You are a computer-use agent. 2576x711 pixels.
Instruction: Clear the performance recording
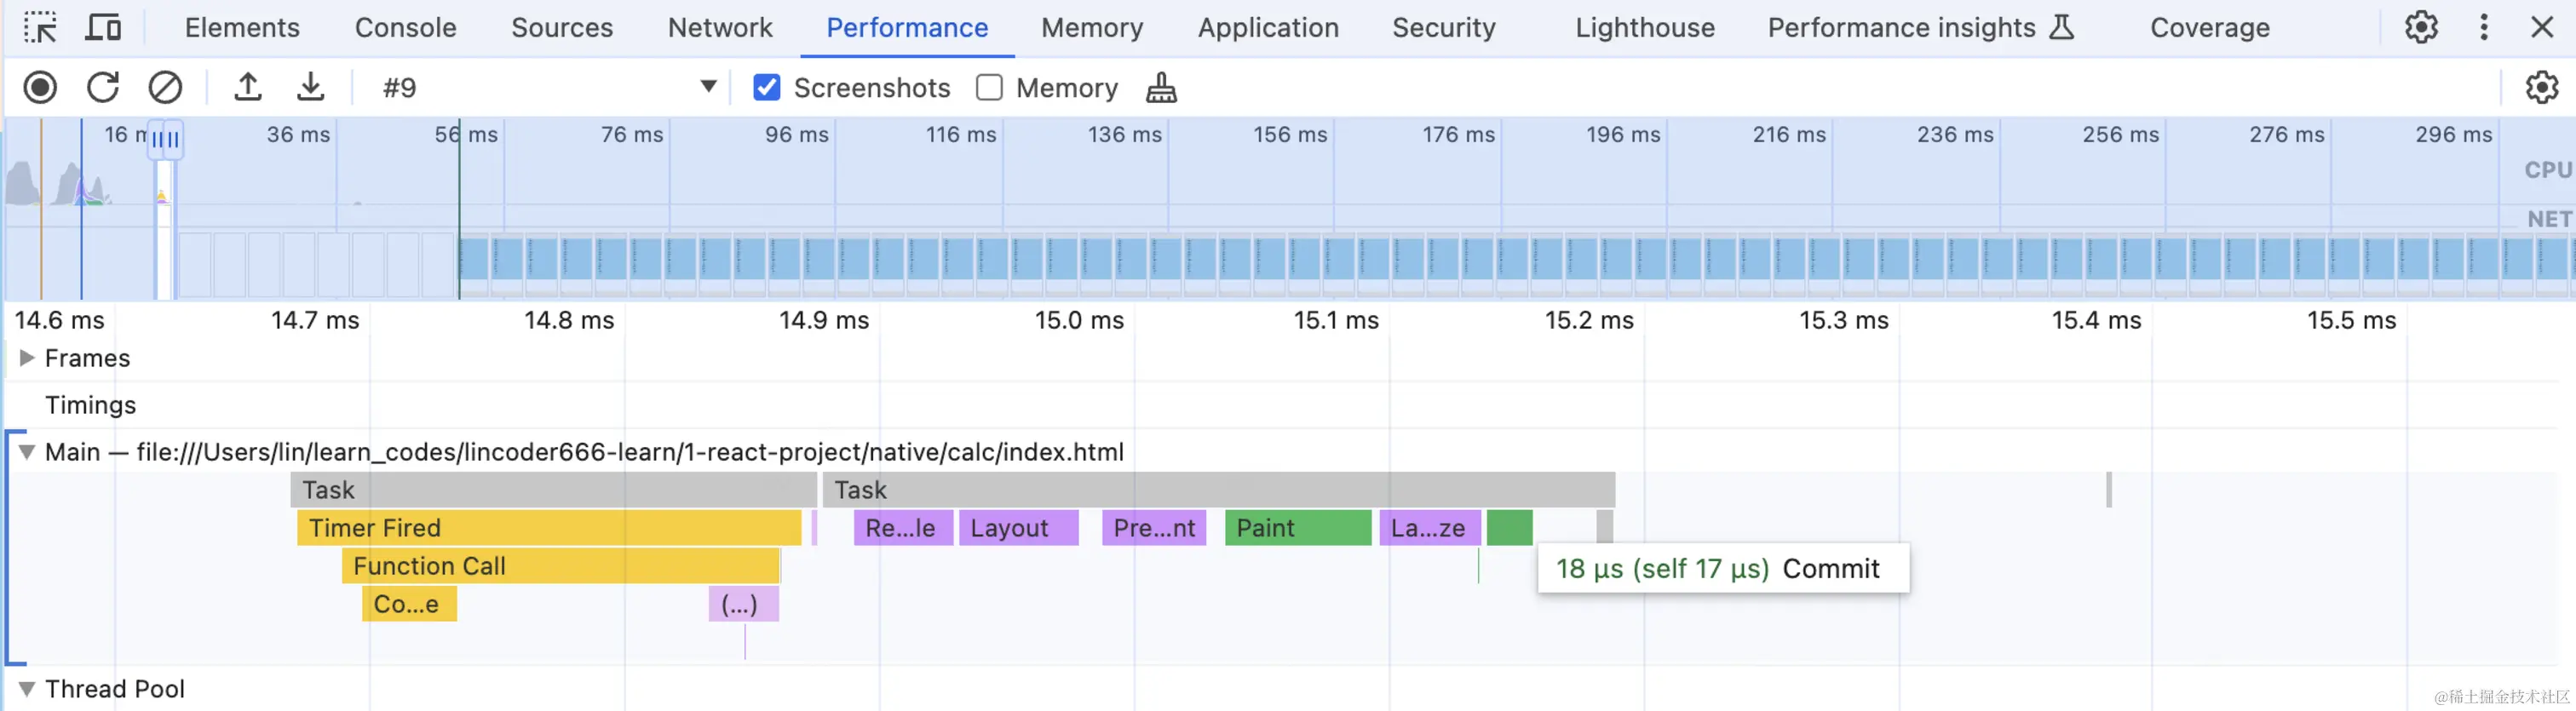(165, 88)
